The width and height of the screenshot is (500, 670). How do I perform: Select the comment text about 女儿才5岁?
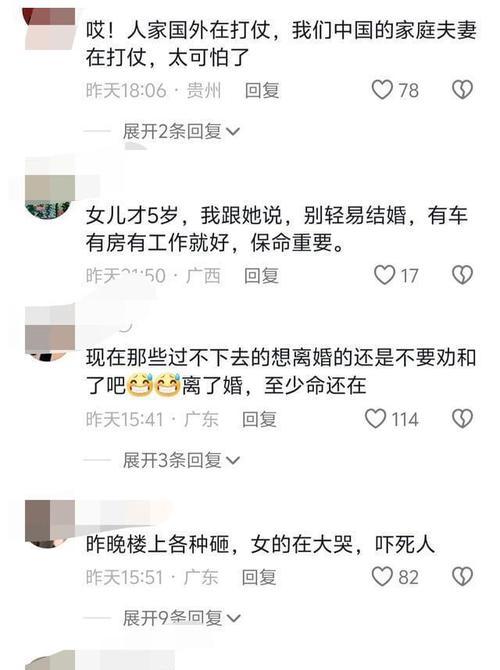[276, 229]
